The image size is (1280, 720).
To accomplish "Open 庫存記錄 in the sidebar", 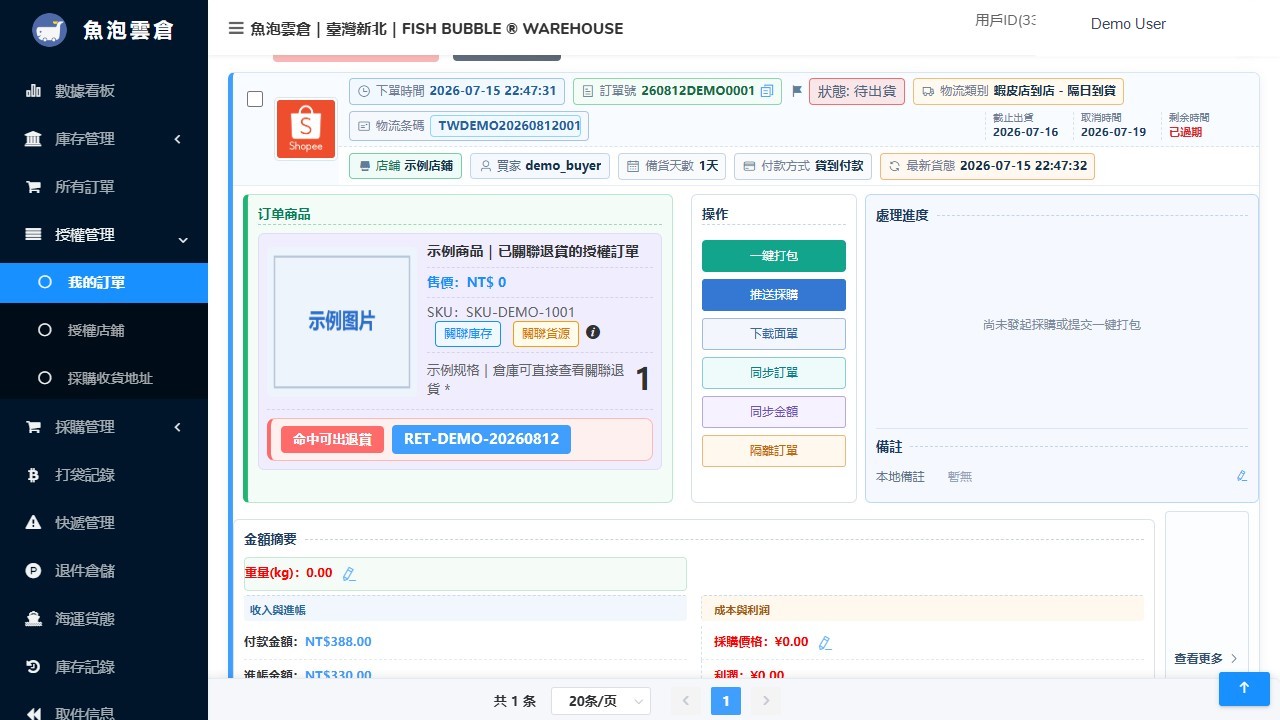I will point(104,667).
